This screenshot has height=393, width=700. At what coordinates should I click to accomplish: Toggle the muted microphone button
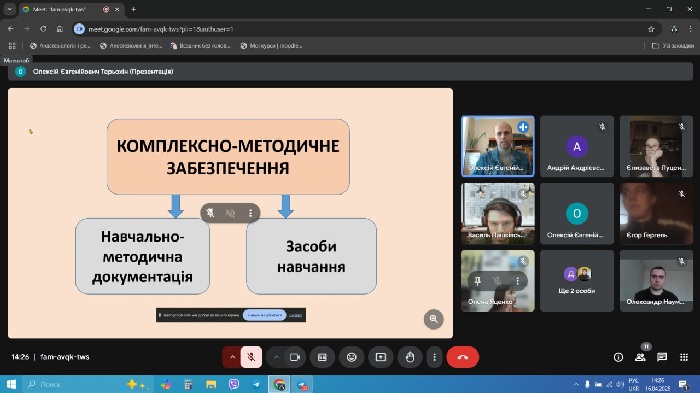click(251, 357)
